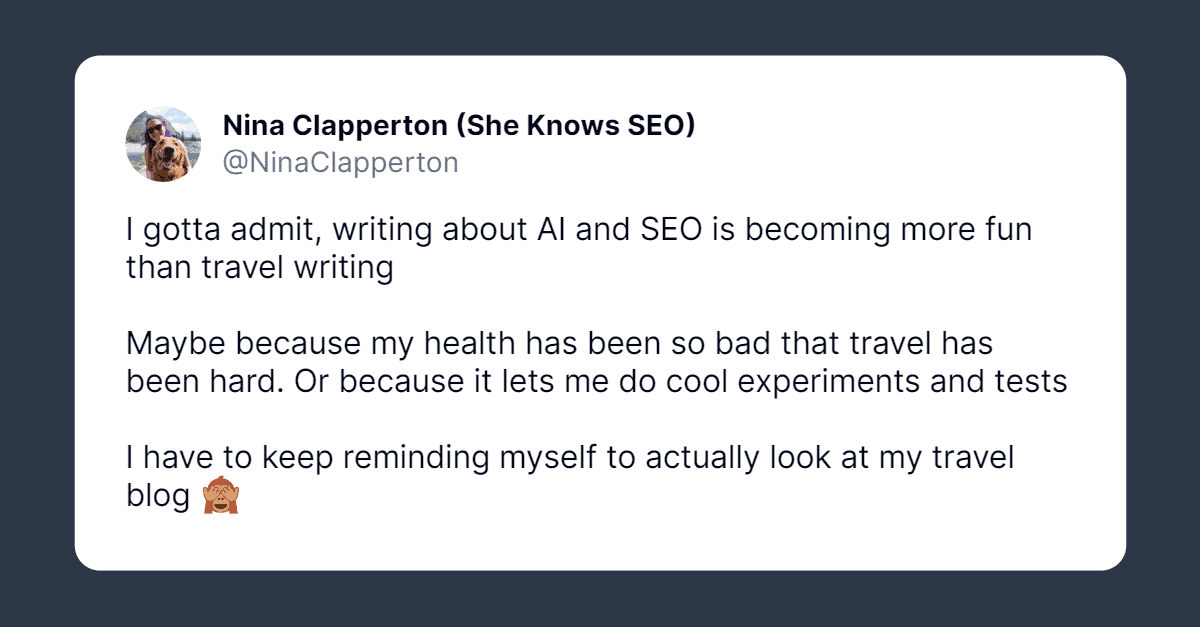
Task: Click "actually look at my travel" text
Action: click(x=830, y=458)
